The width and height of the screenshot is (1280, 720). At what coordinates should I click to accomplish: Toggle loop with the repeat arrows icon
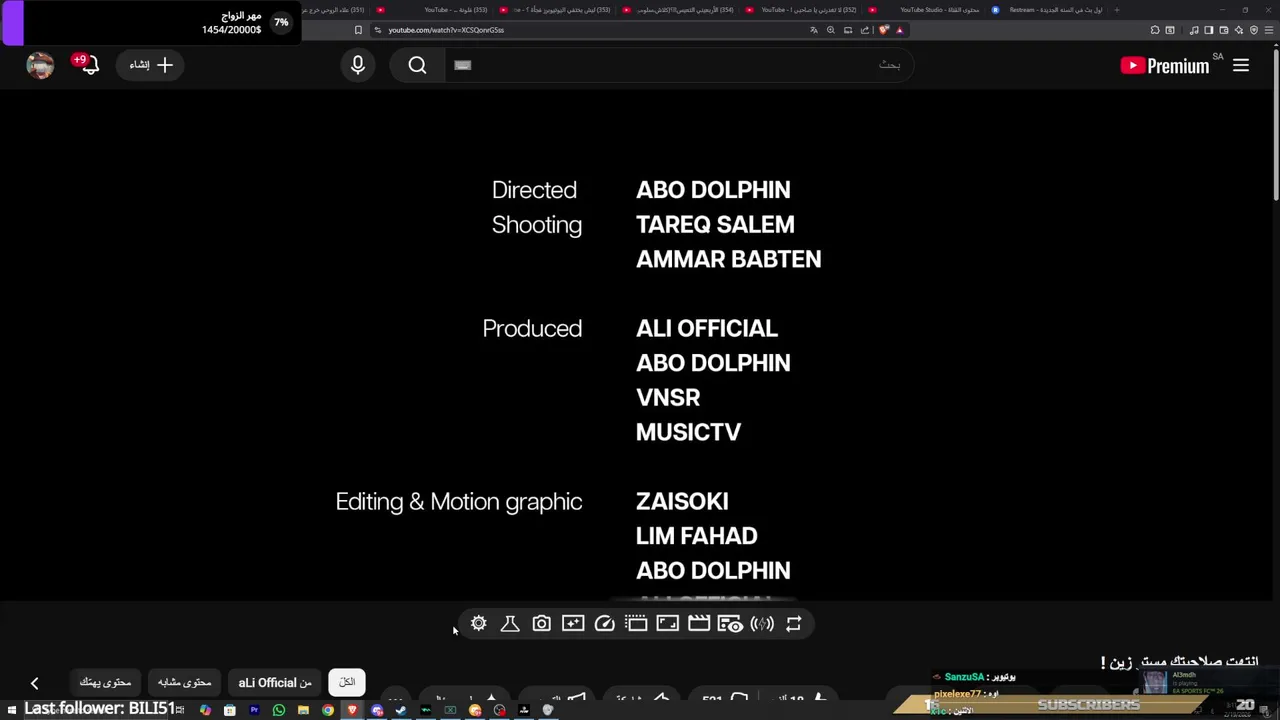coord(793,623)
